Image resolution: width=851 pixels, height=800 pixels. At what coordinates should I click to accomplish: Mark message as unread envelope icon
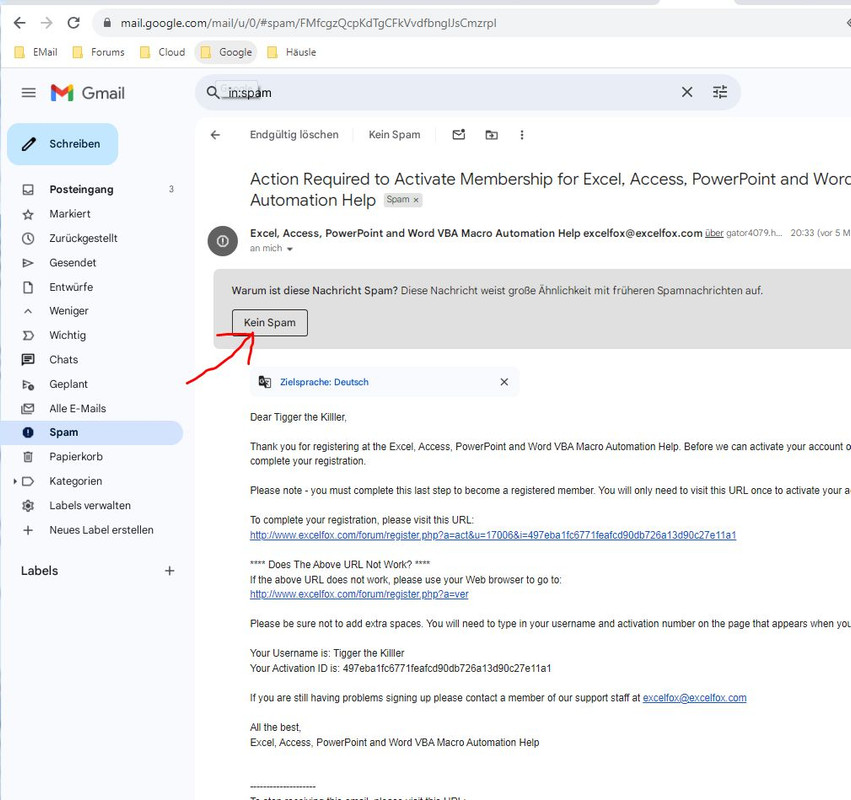459,134
